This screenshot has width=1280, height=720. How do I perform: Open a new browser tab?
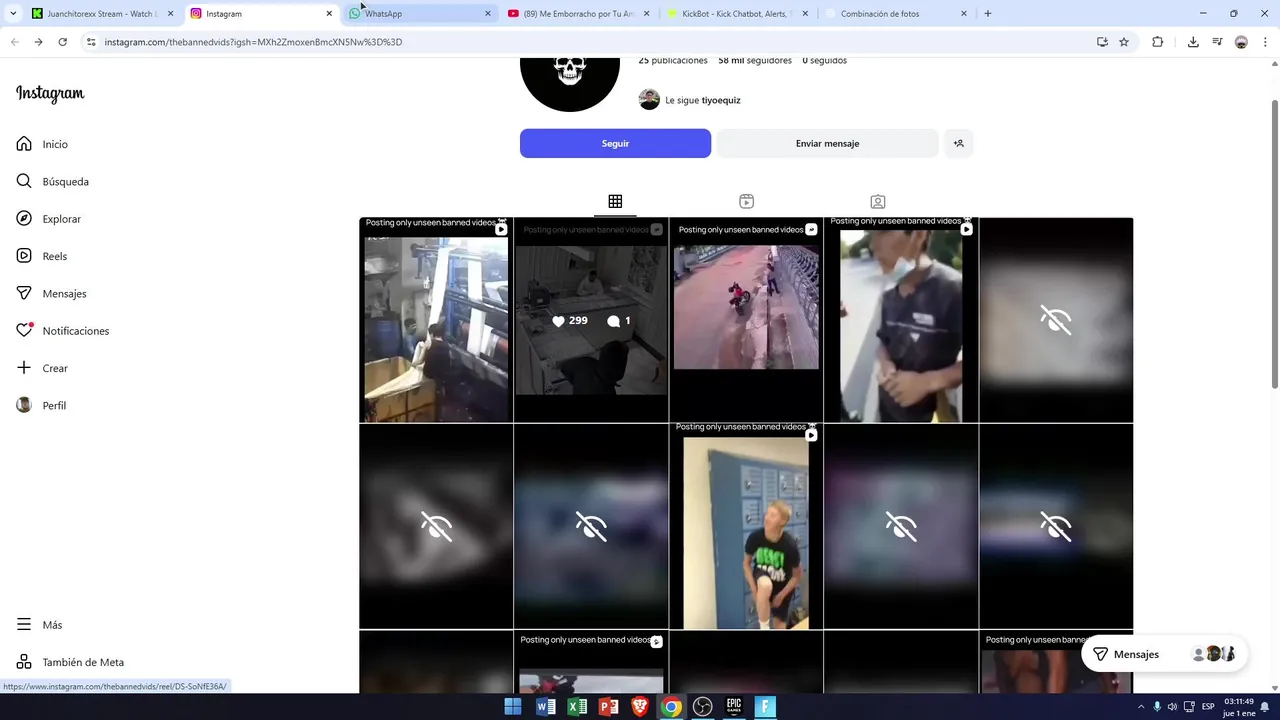tap(988, 14)
